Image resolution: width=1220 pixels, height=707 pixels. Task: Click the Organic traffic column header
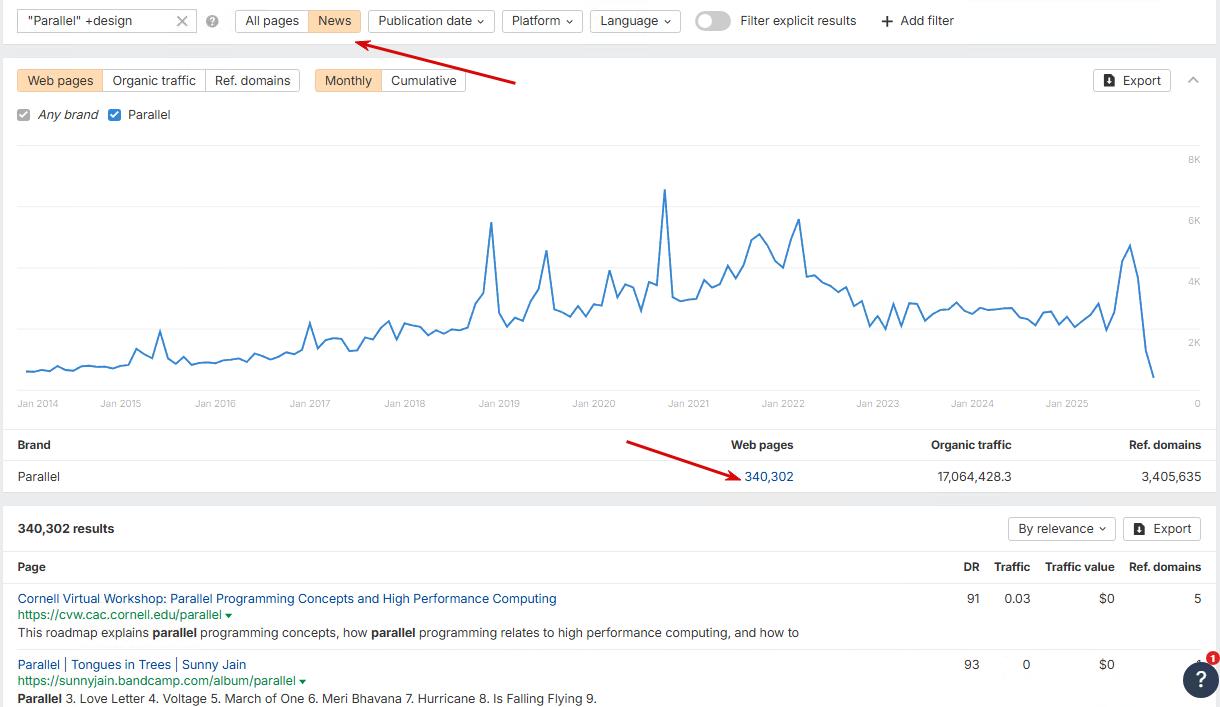pos(971,445)
